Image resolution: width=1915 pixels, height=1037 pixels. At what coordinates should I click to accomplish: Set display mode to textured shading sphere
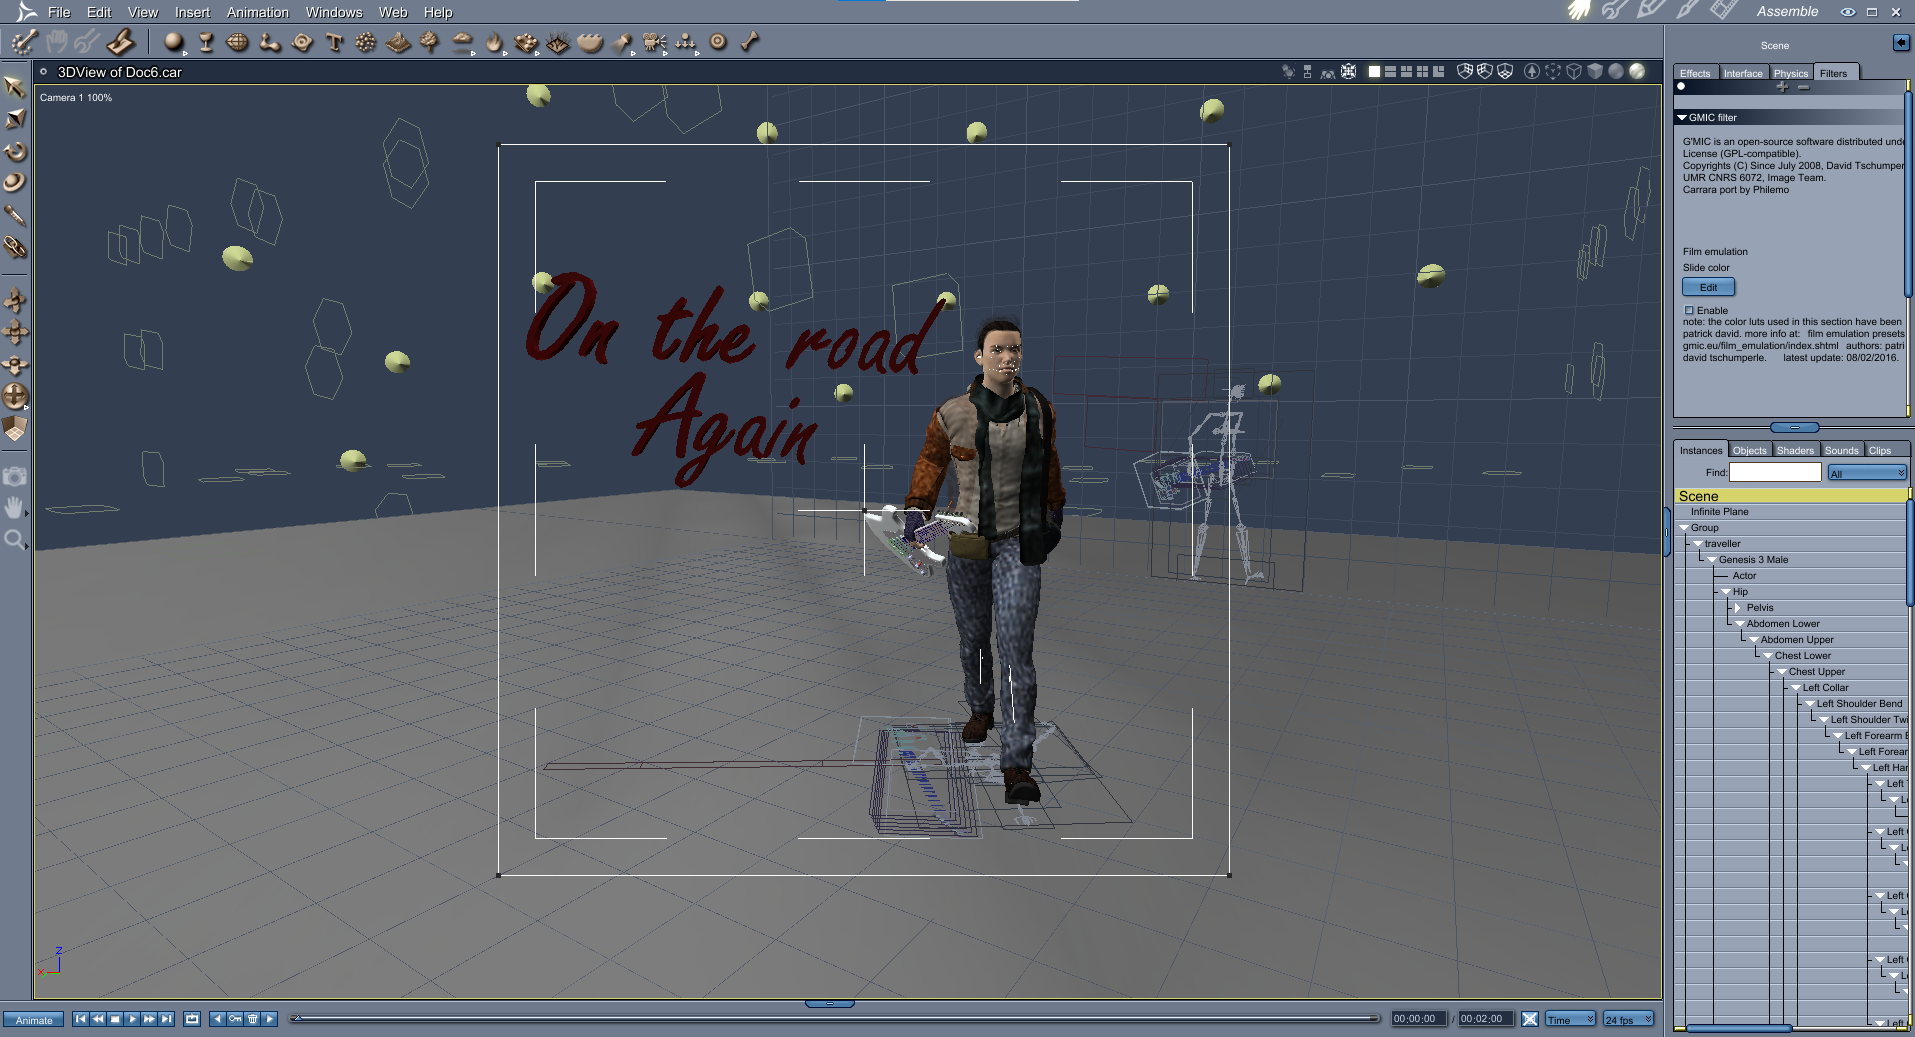[x=1637, y=72]
